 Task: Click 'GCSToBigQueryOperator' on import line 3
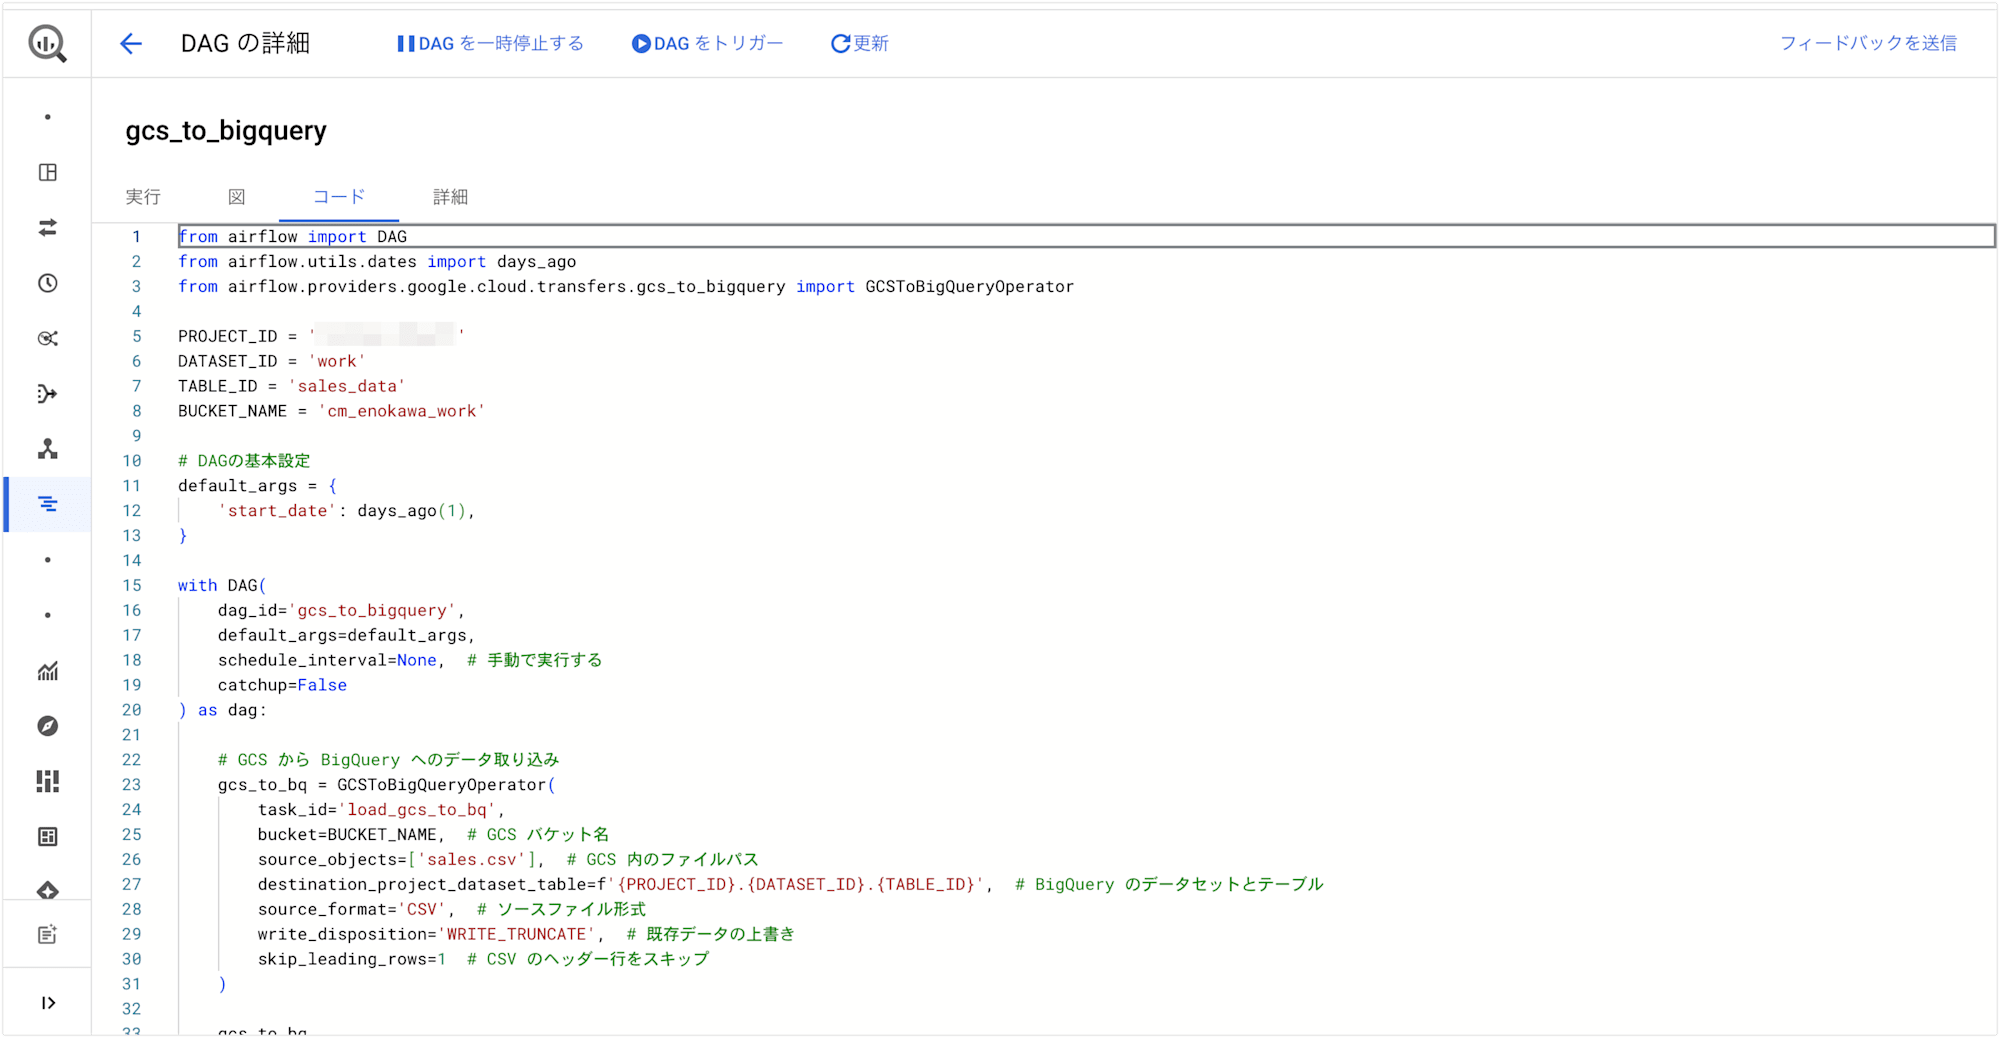click(x=970, y=287)
